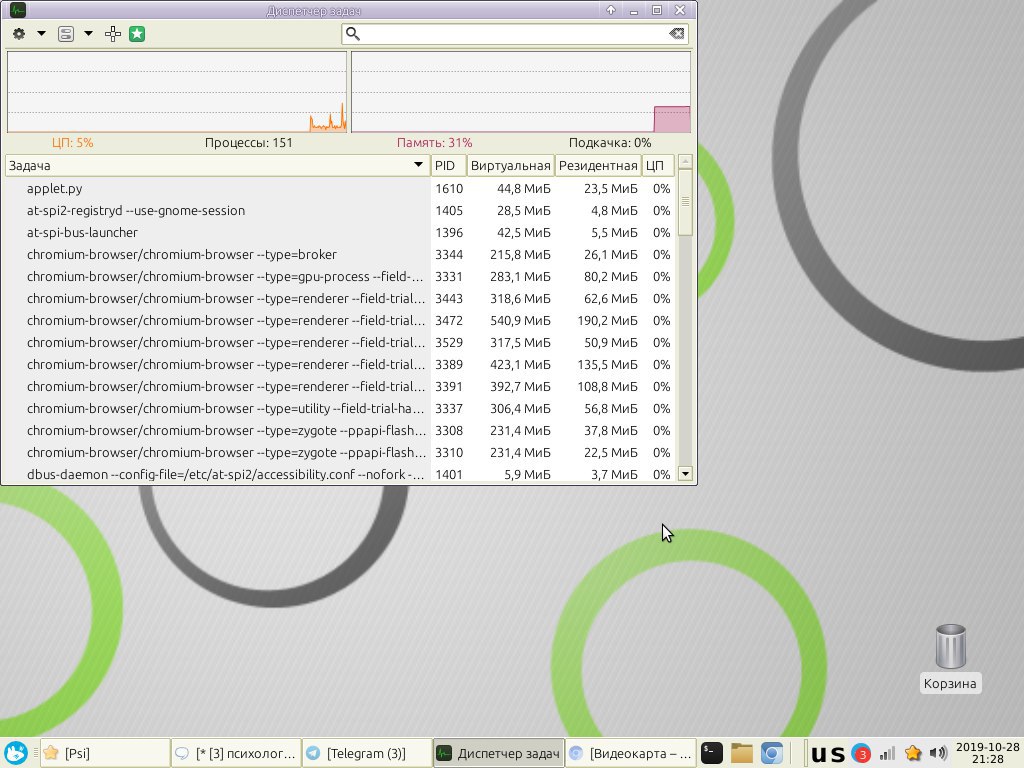Sort processes by PID column
Viewport: 1024px width, 768px height.
coord(449,166)
